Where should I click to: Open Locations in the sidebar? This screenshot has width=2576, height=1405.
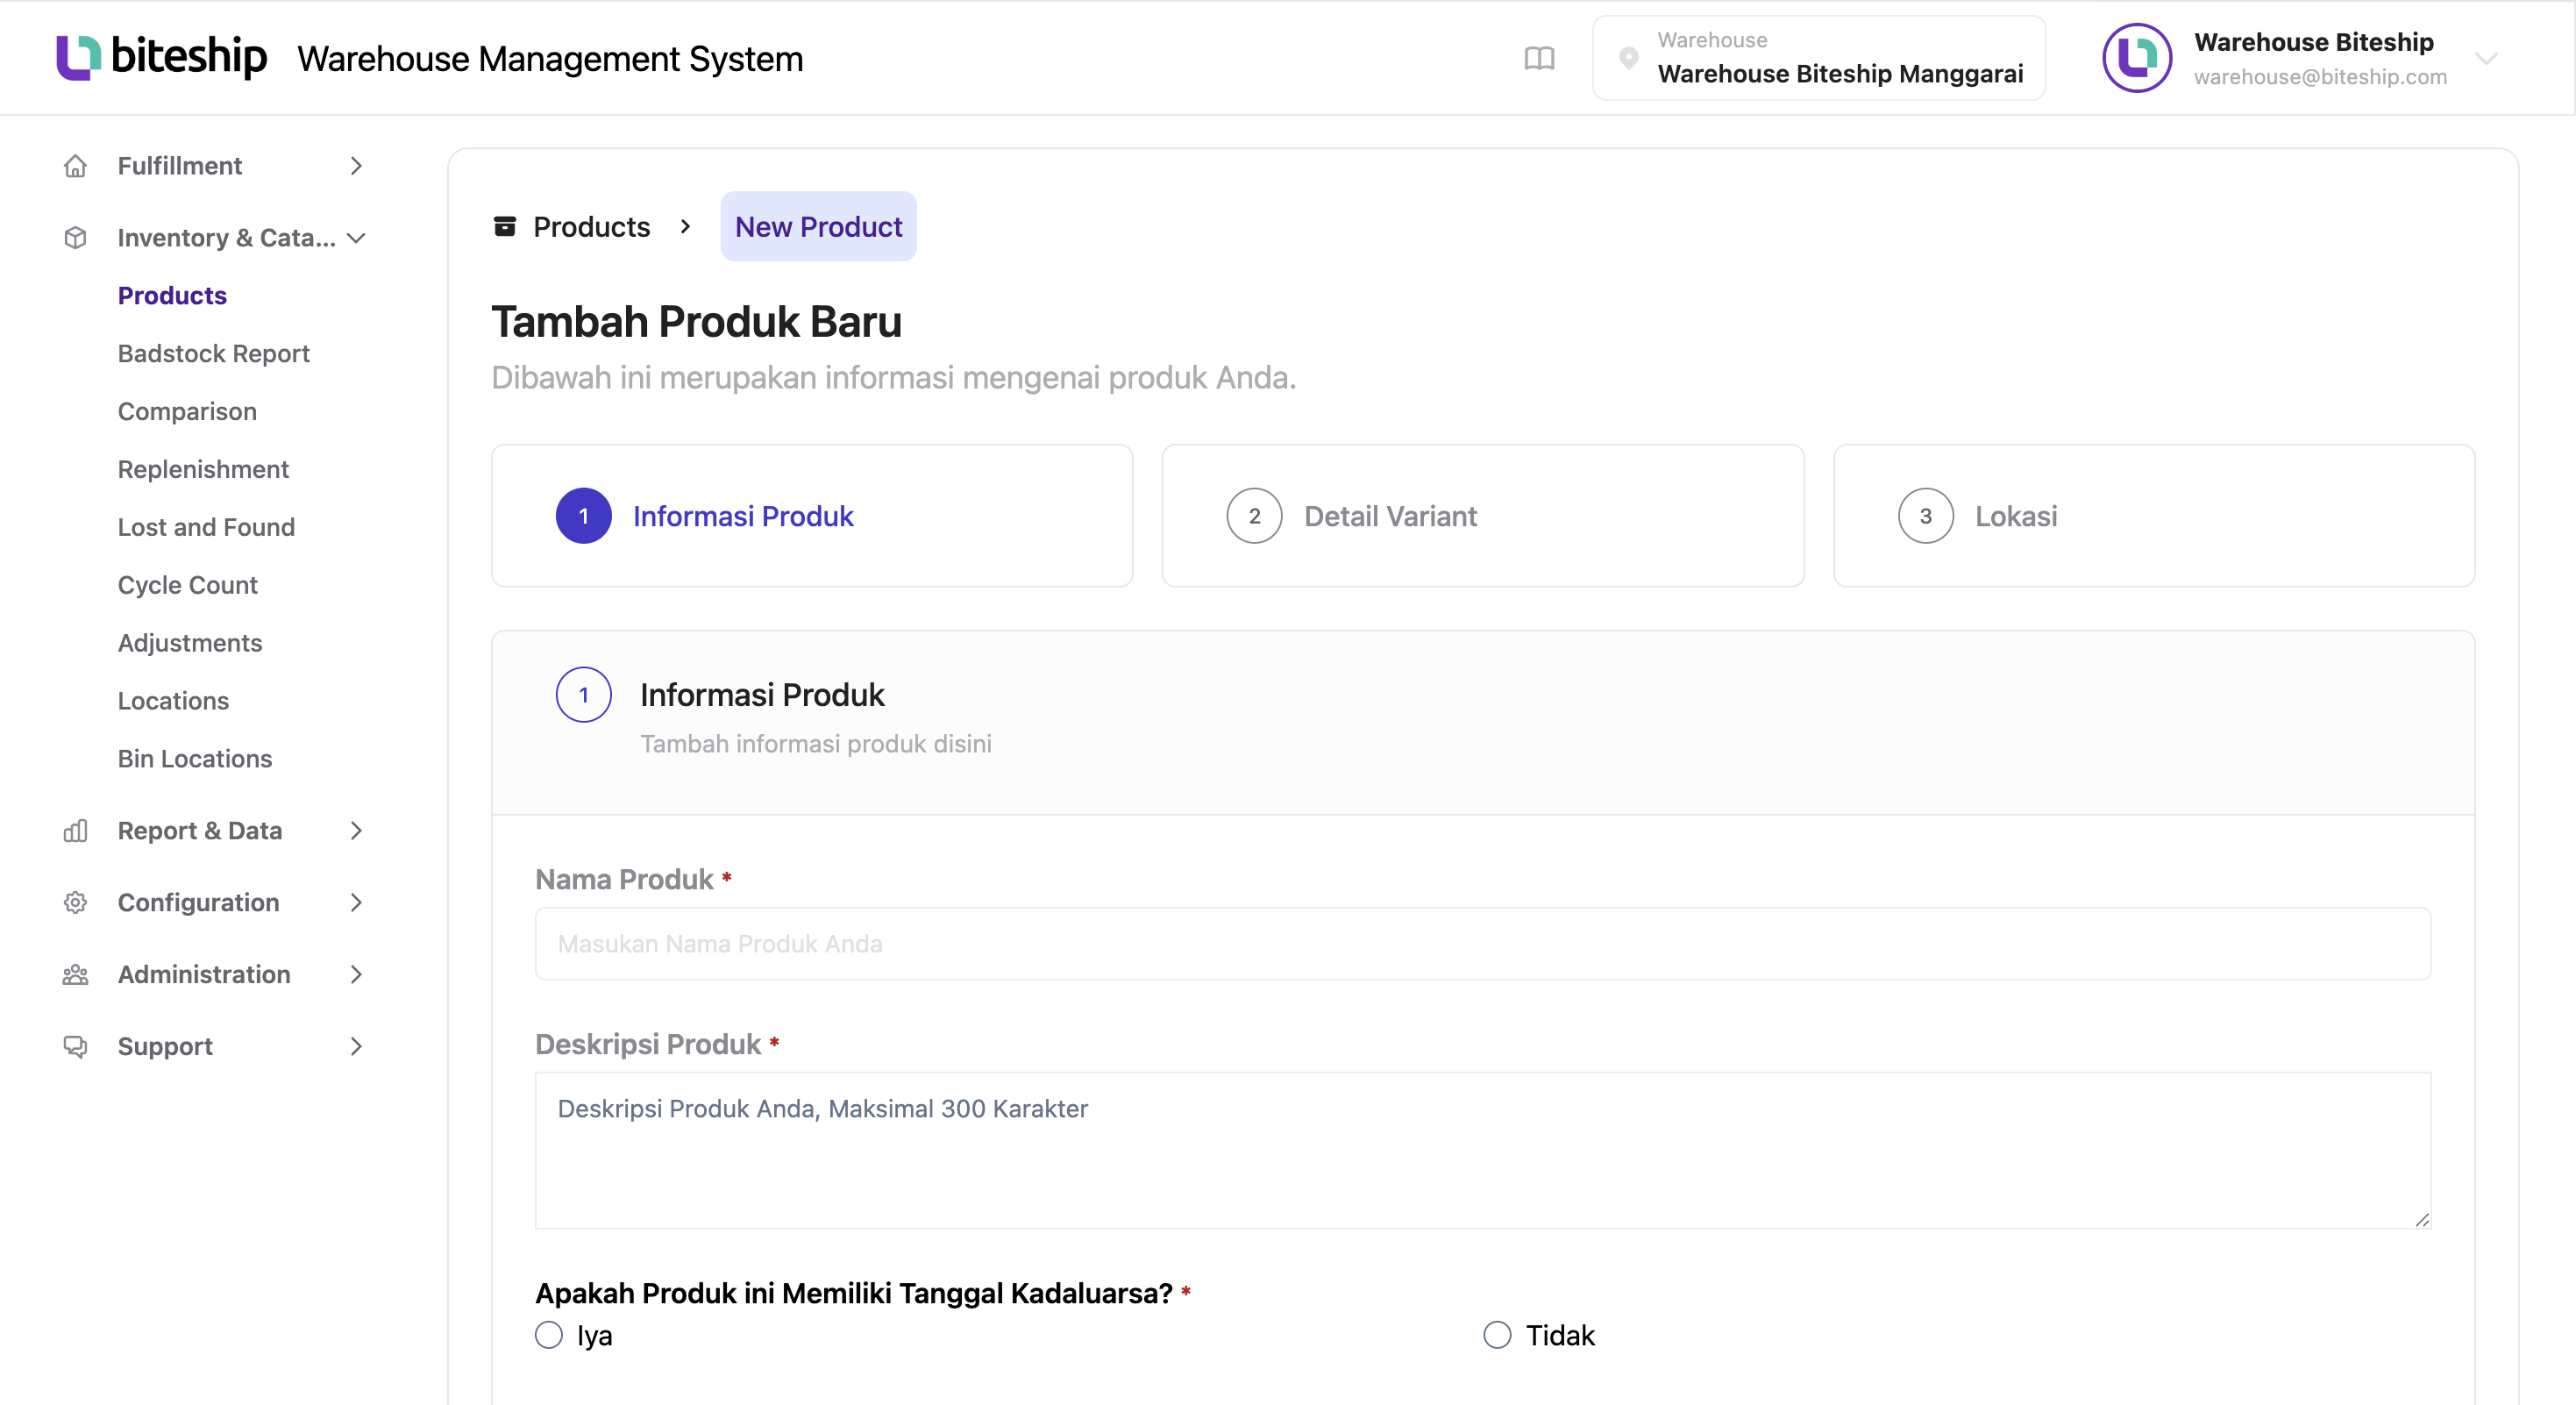tap(173, 702)
